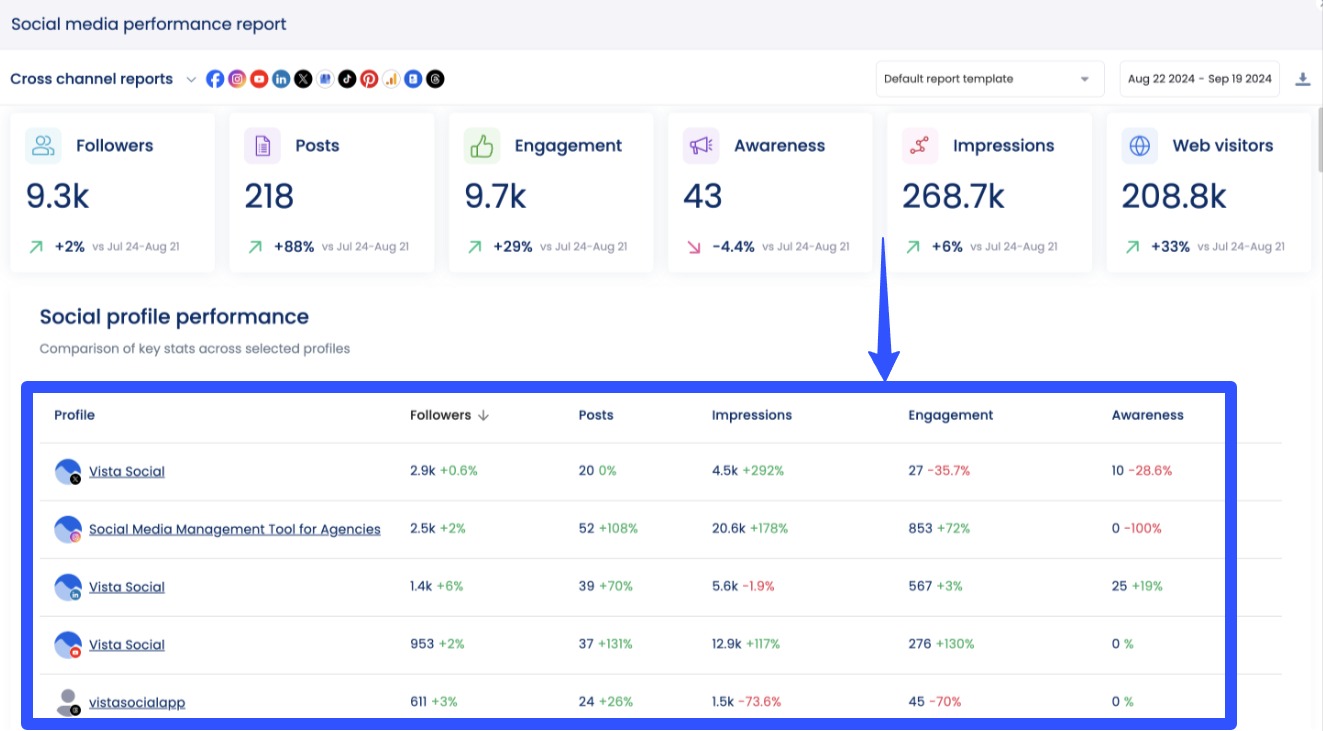Open the Default report template dropdown
This screenshot has height=731, width=1323.
point(989,78)
